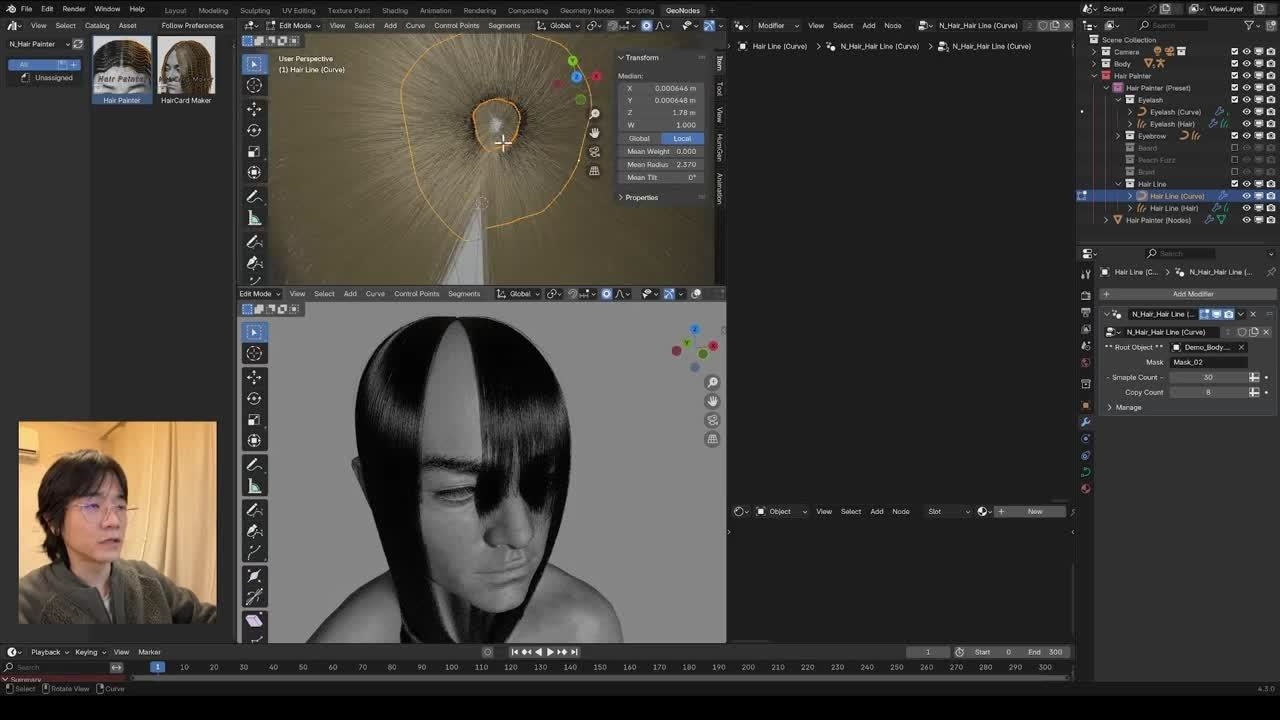Screen dimensions: 1280x720
Task: Open the Render menu
Action: tap(73, 9)
